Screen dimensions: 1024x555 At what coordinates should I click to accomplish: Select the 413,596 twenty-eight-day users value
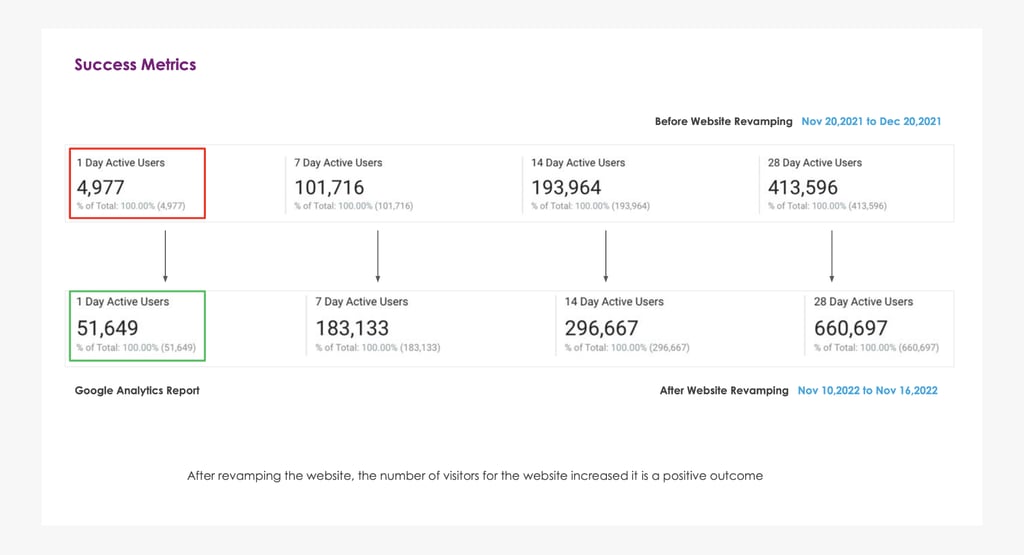[x=803, y=187]
